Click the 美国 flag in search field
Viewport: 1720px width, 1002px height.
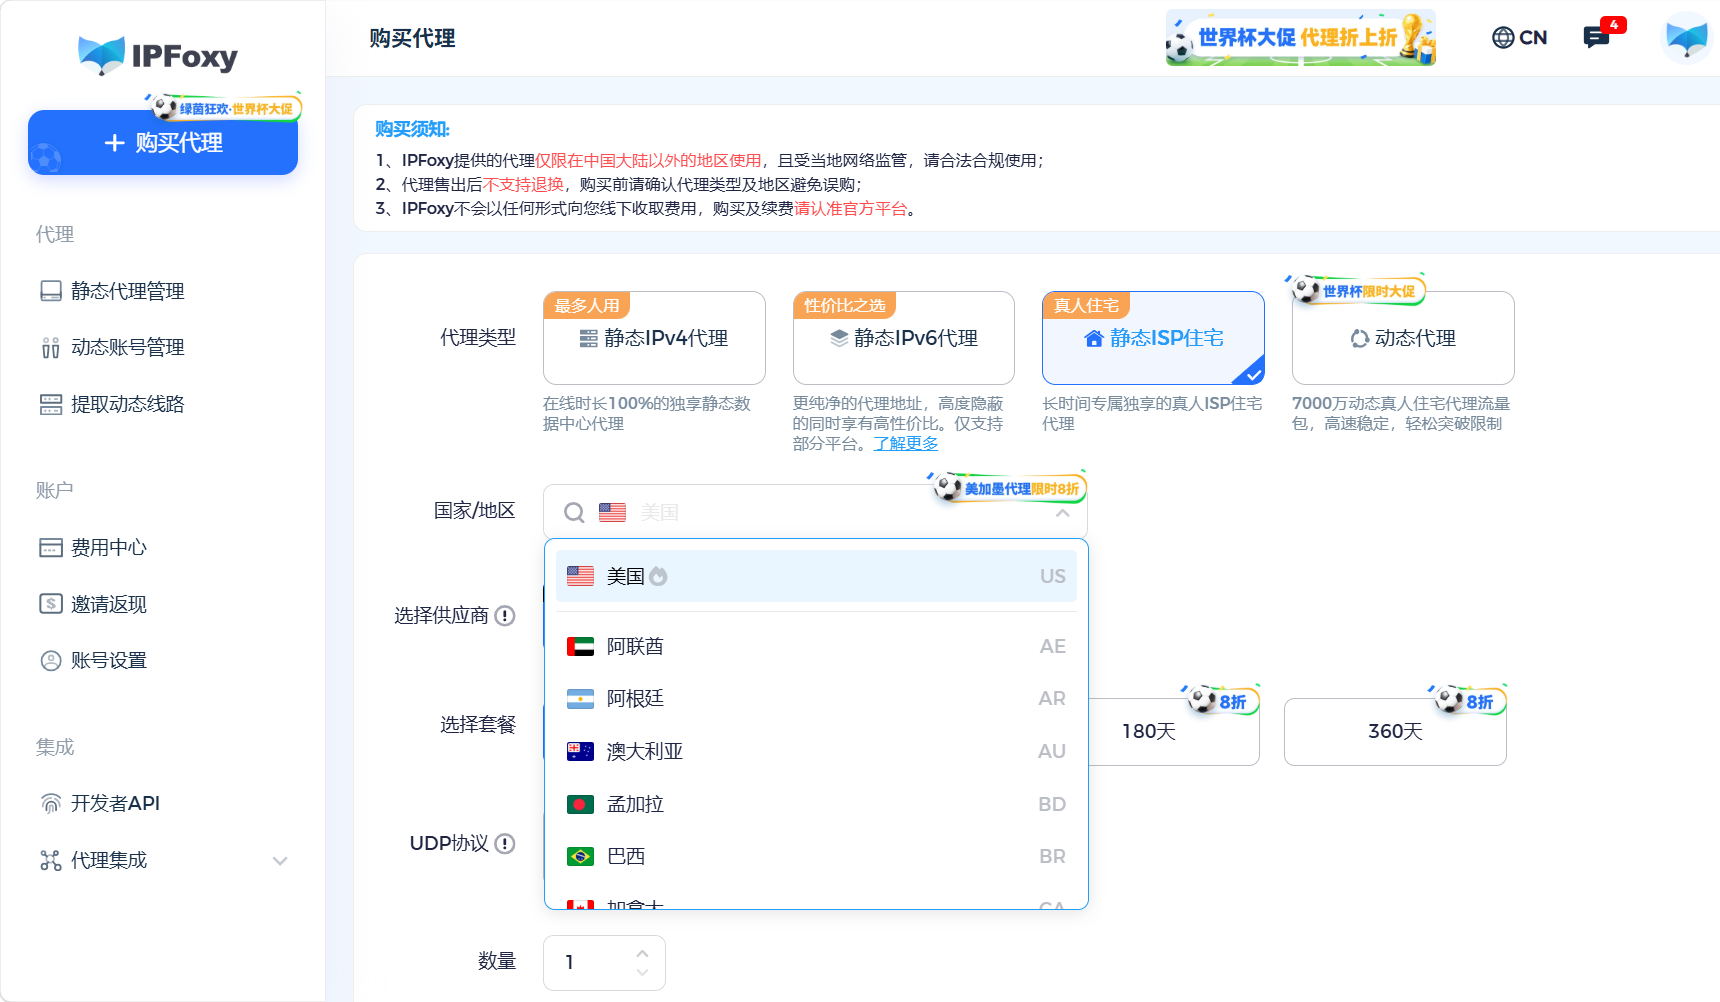[x=612, y=512]
